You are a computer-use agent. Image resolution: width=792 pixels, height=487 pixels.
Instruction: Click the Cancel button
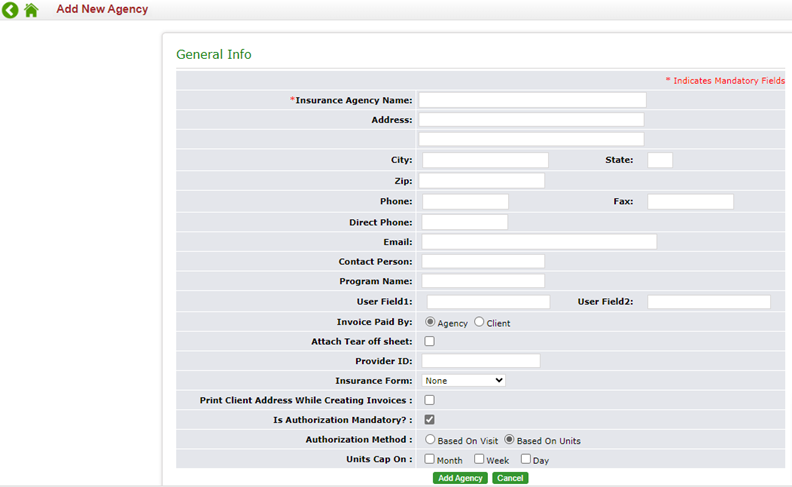pyautogui.click(x=510, y=478)
